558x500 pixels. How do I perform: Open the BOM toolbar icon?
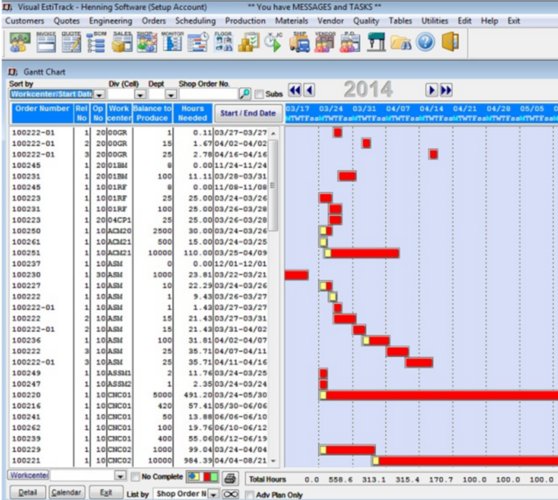click(96, 42)
